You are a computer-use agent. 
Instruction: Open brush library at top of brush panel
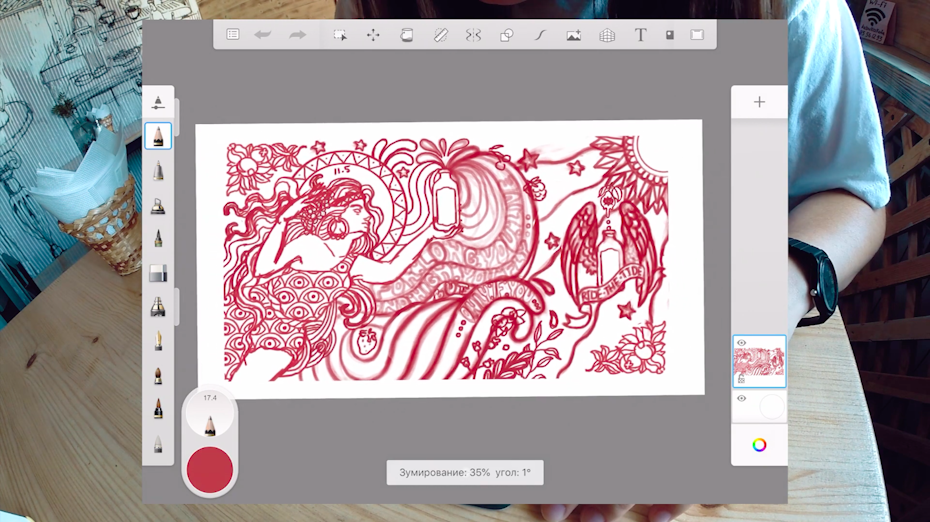tap(158, 102)
